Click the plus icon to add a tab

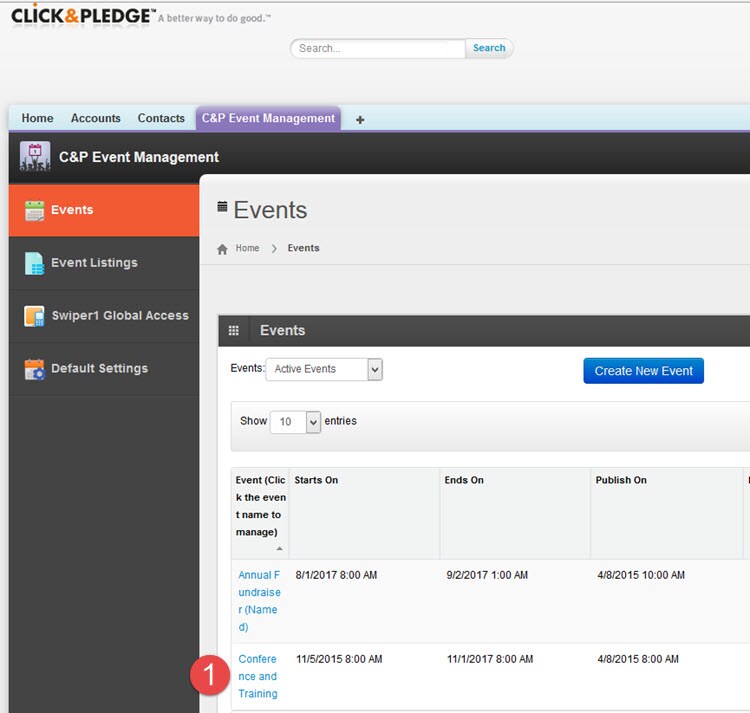pyautogui.click(x=360, y=120)
